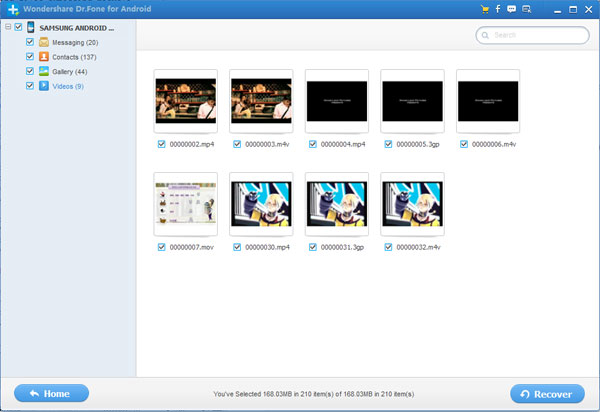Uncheck the Messaging (20) checkbox
This screenshot has height=412, width=600.
[30, 42]
